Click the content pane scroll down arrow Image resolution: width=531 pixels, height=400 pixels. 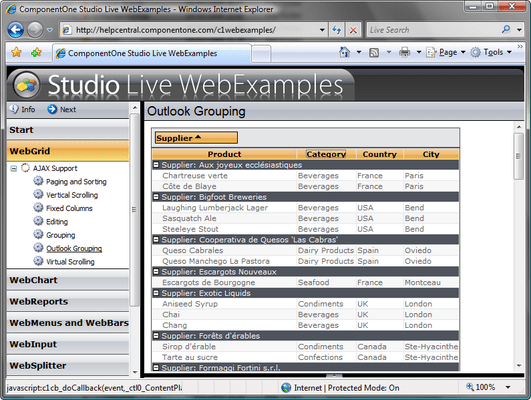[x=519, y=366]
